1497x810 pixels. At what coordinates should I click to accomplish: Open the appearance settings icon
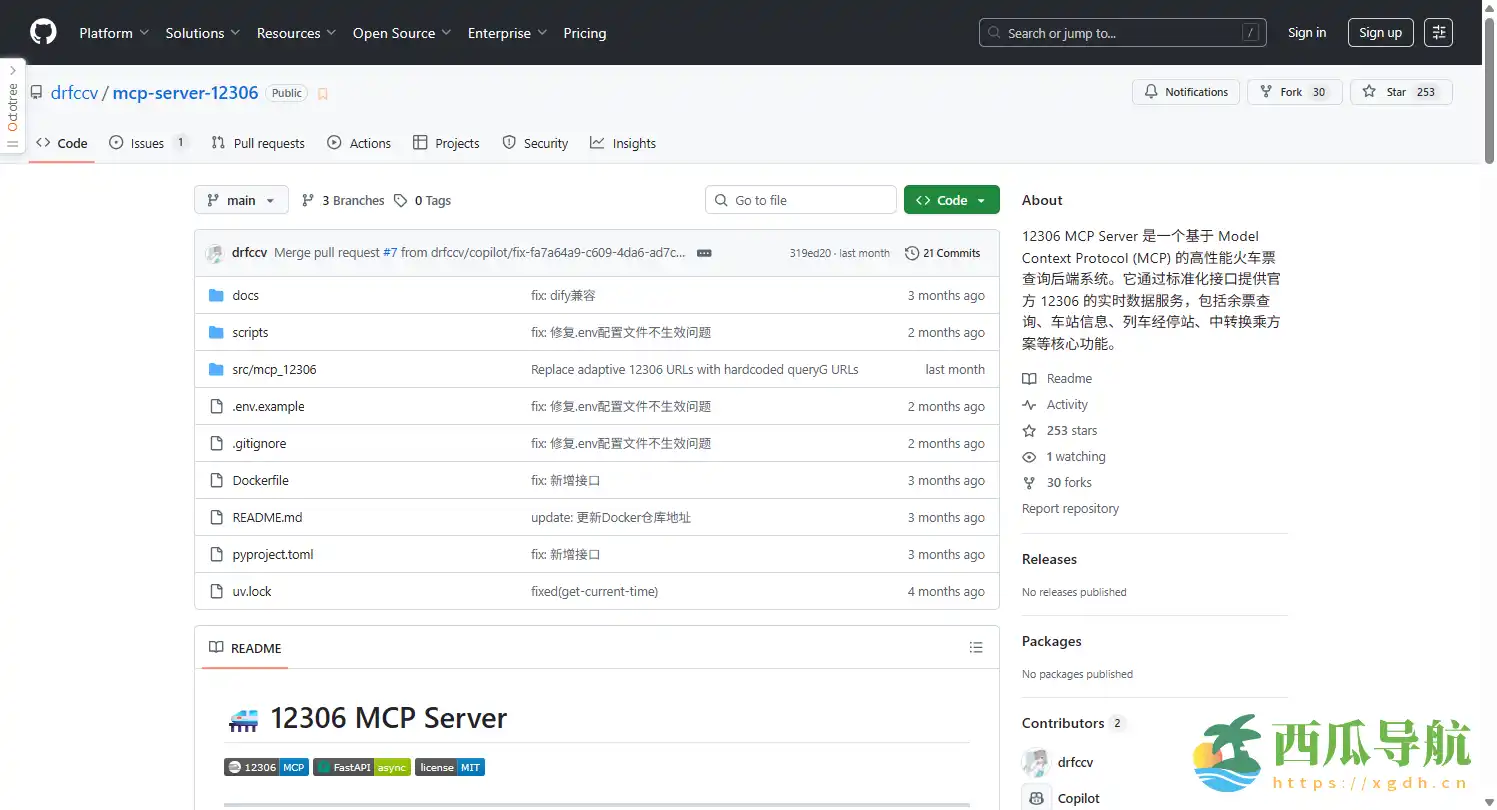coord(1438,33)
